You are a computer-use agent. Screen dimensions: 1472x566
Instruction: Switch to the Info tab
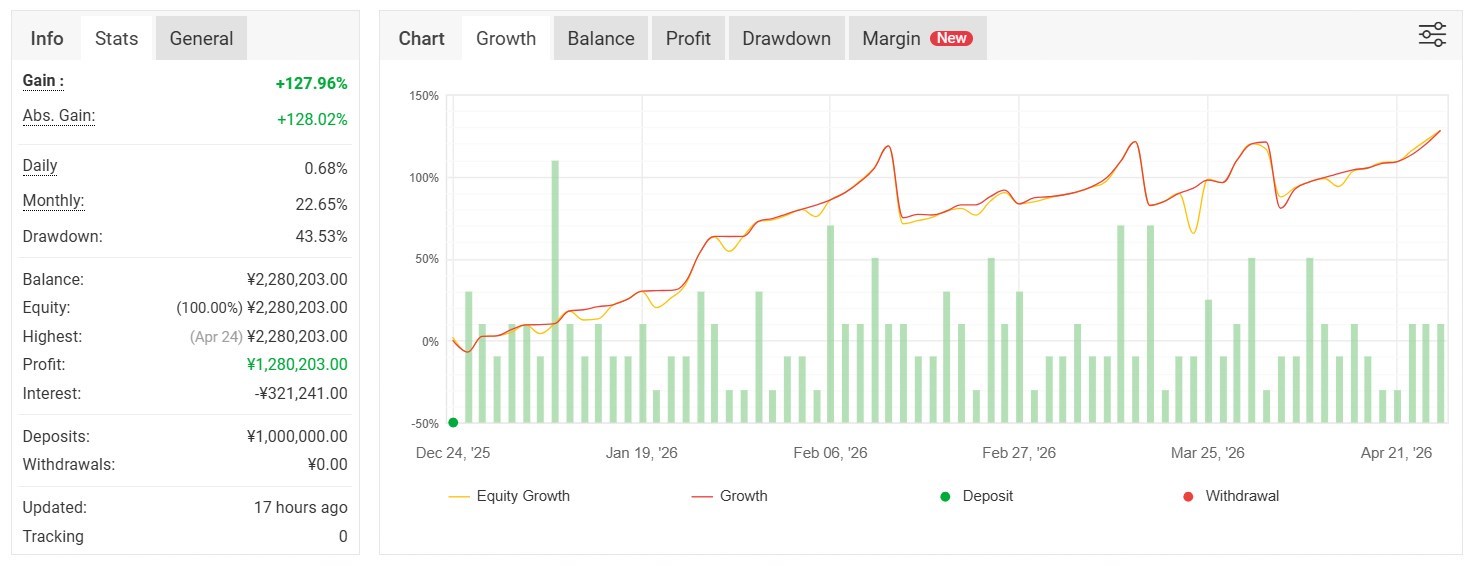tap(47, 39)
